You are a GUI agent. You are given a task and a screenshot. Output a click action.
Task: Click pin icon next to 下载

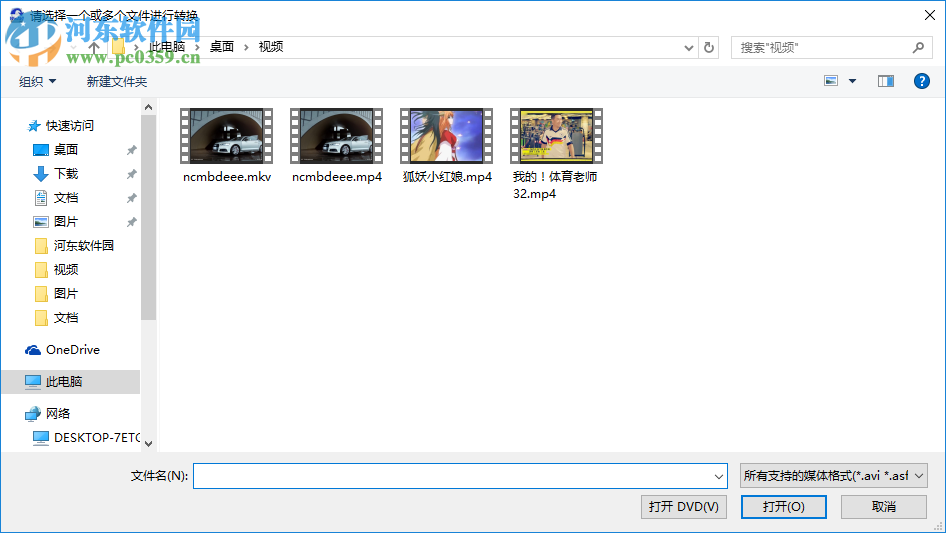(132, 174)
